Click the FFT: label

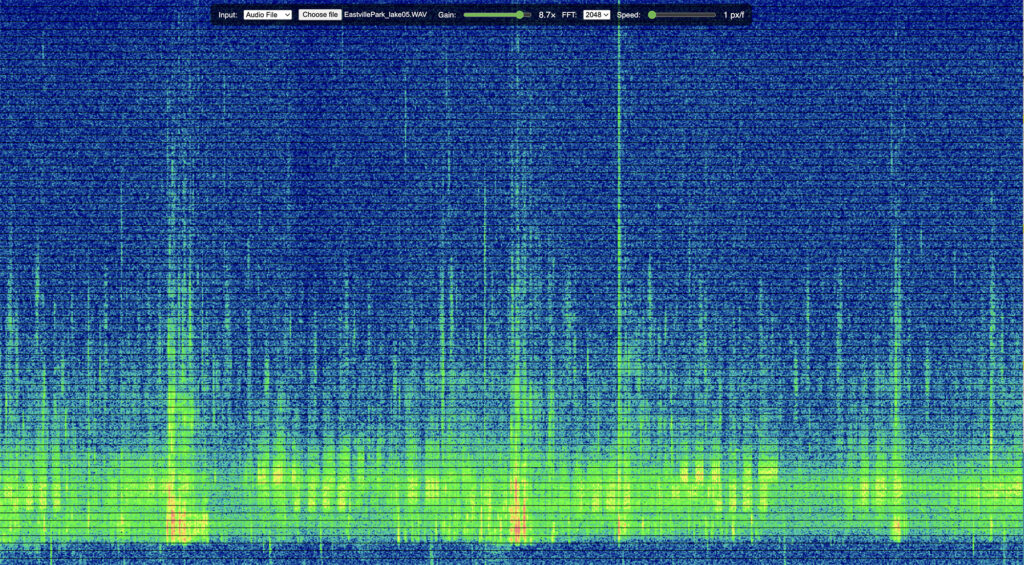pyautogui.click(x=570, y=15)
